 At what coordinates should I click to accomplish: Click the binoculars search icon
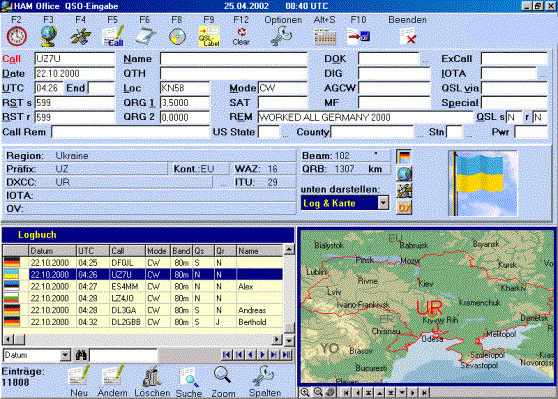[81, 355]
